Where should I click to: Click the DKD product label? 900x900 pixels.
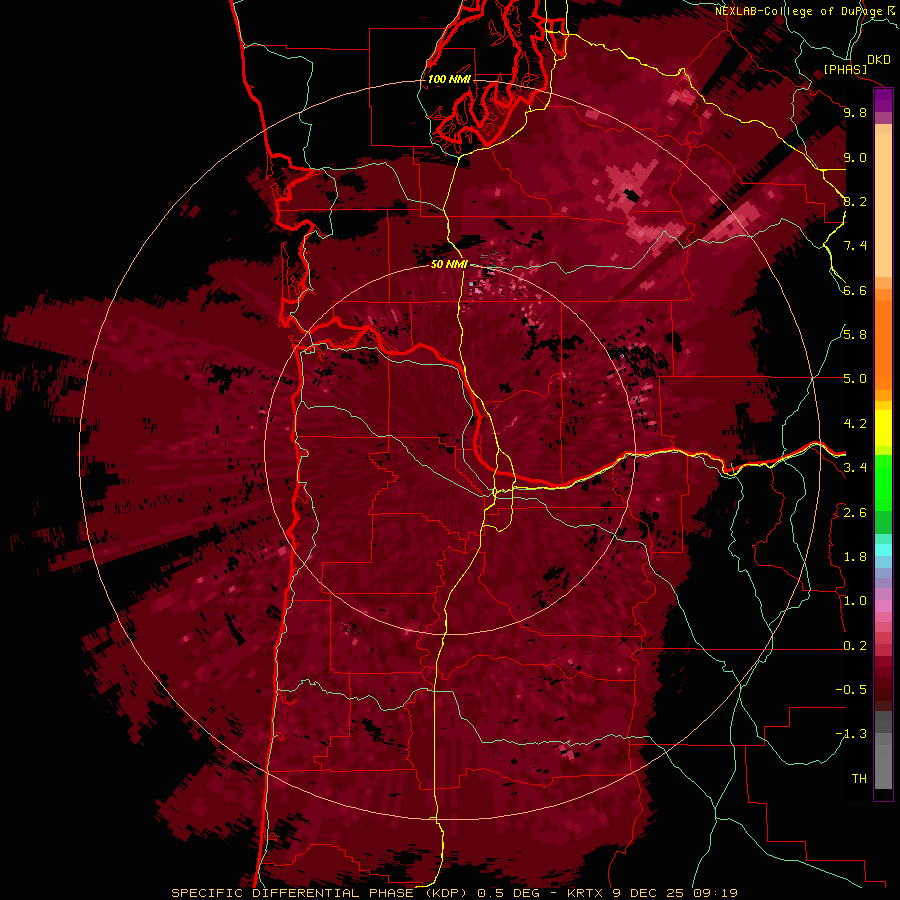tap(879, 60)
